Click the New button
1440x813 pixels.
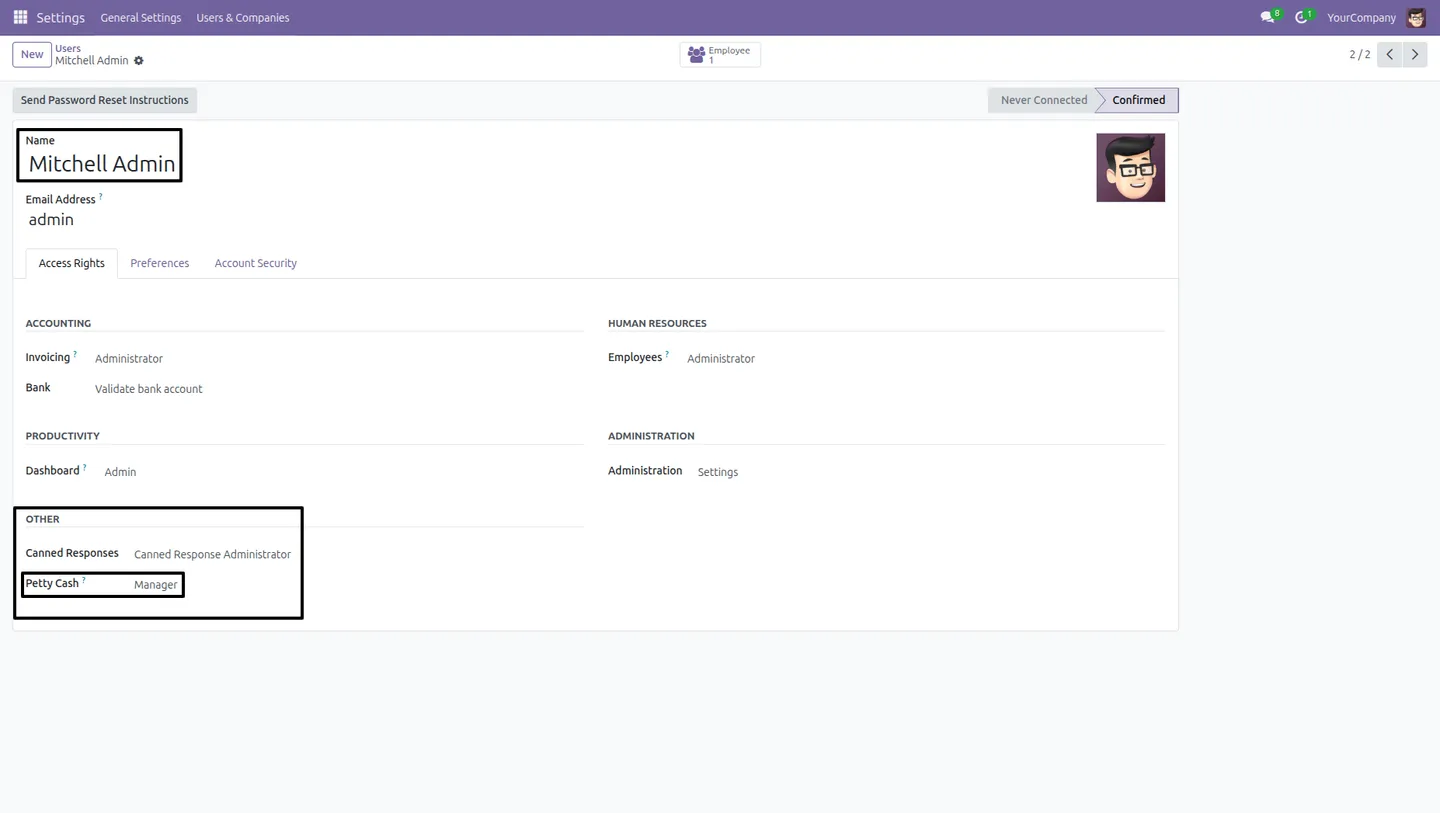click(32, 54)
